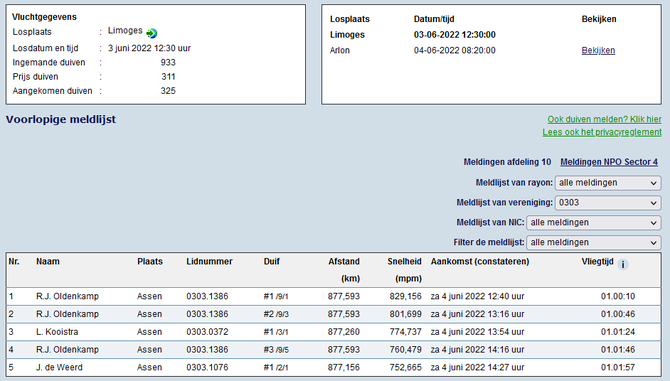
Task: Click duif entry #2 /9/3
Action: click(276, 314)
